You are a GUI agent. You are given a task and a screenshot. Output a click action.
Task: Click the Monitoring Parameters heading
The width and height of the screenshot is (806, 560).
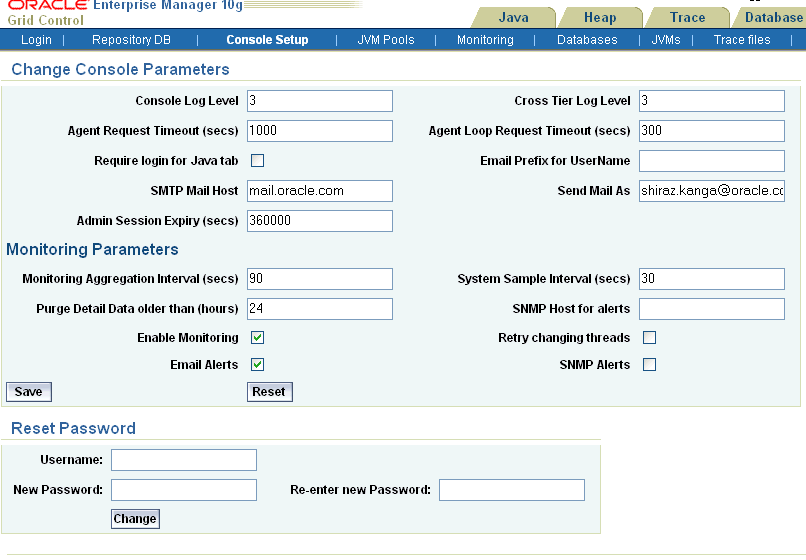coord(93,249)
